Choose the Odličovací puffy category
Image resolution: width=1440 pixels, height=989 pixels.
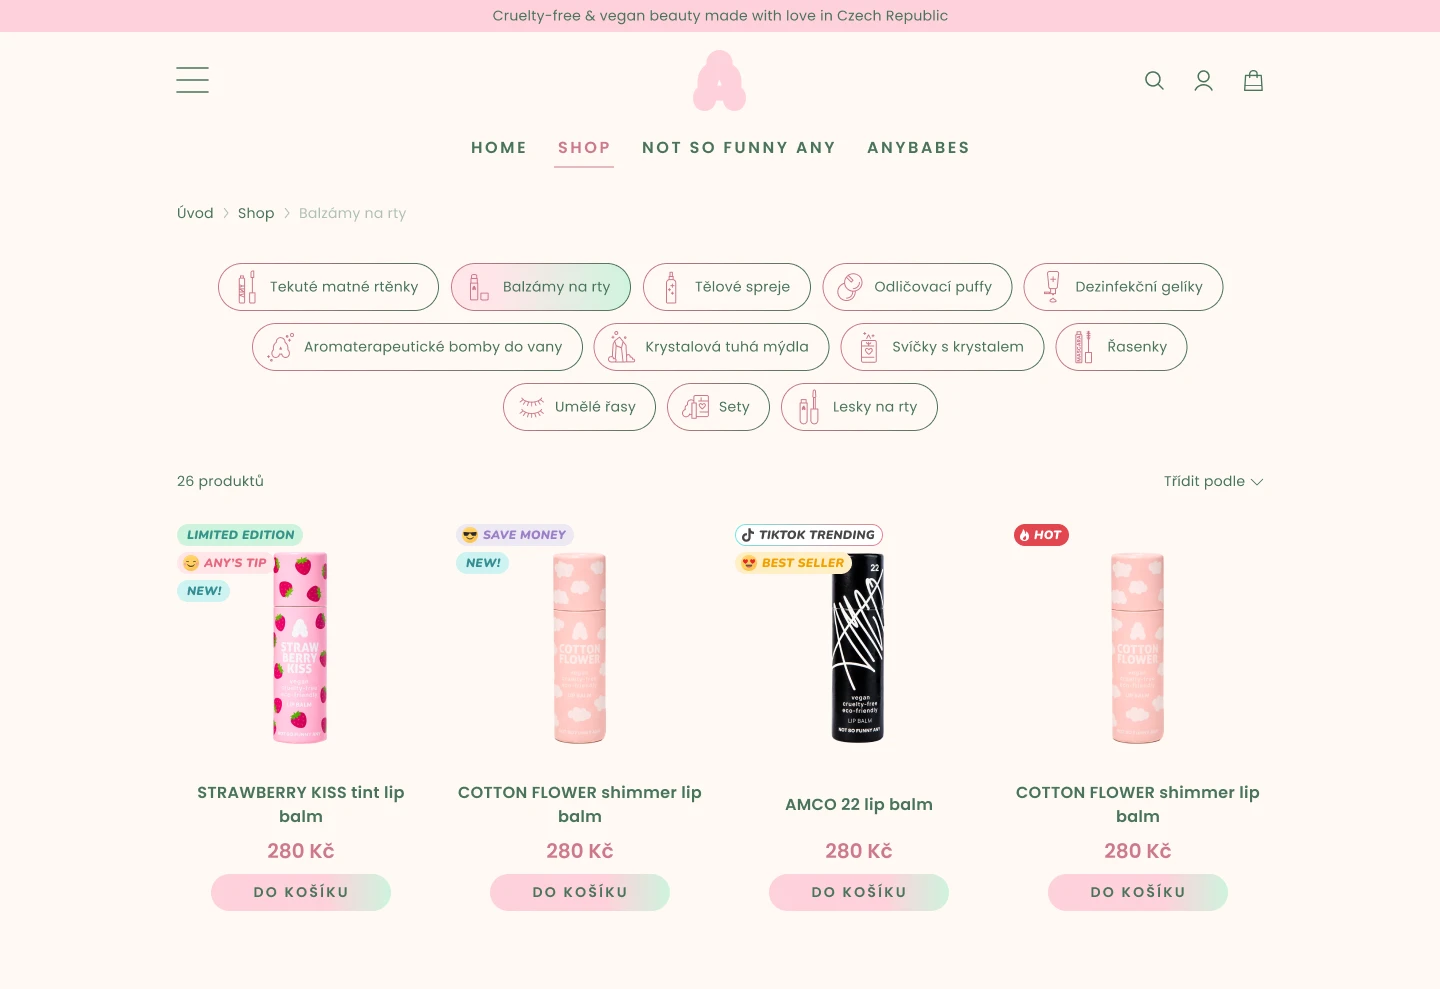tap(917, 287)
